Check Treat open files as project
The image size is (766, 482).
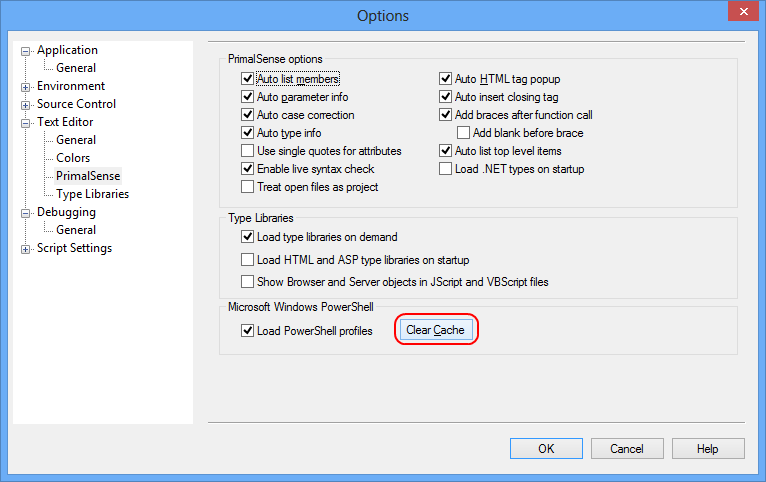tap(247, 187)
